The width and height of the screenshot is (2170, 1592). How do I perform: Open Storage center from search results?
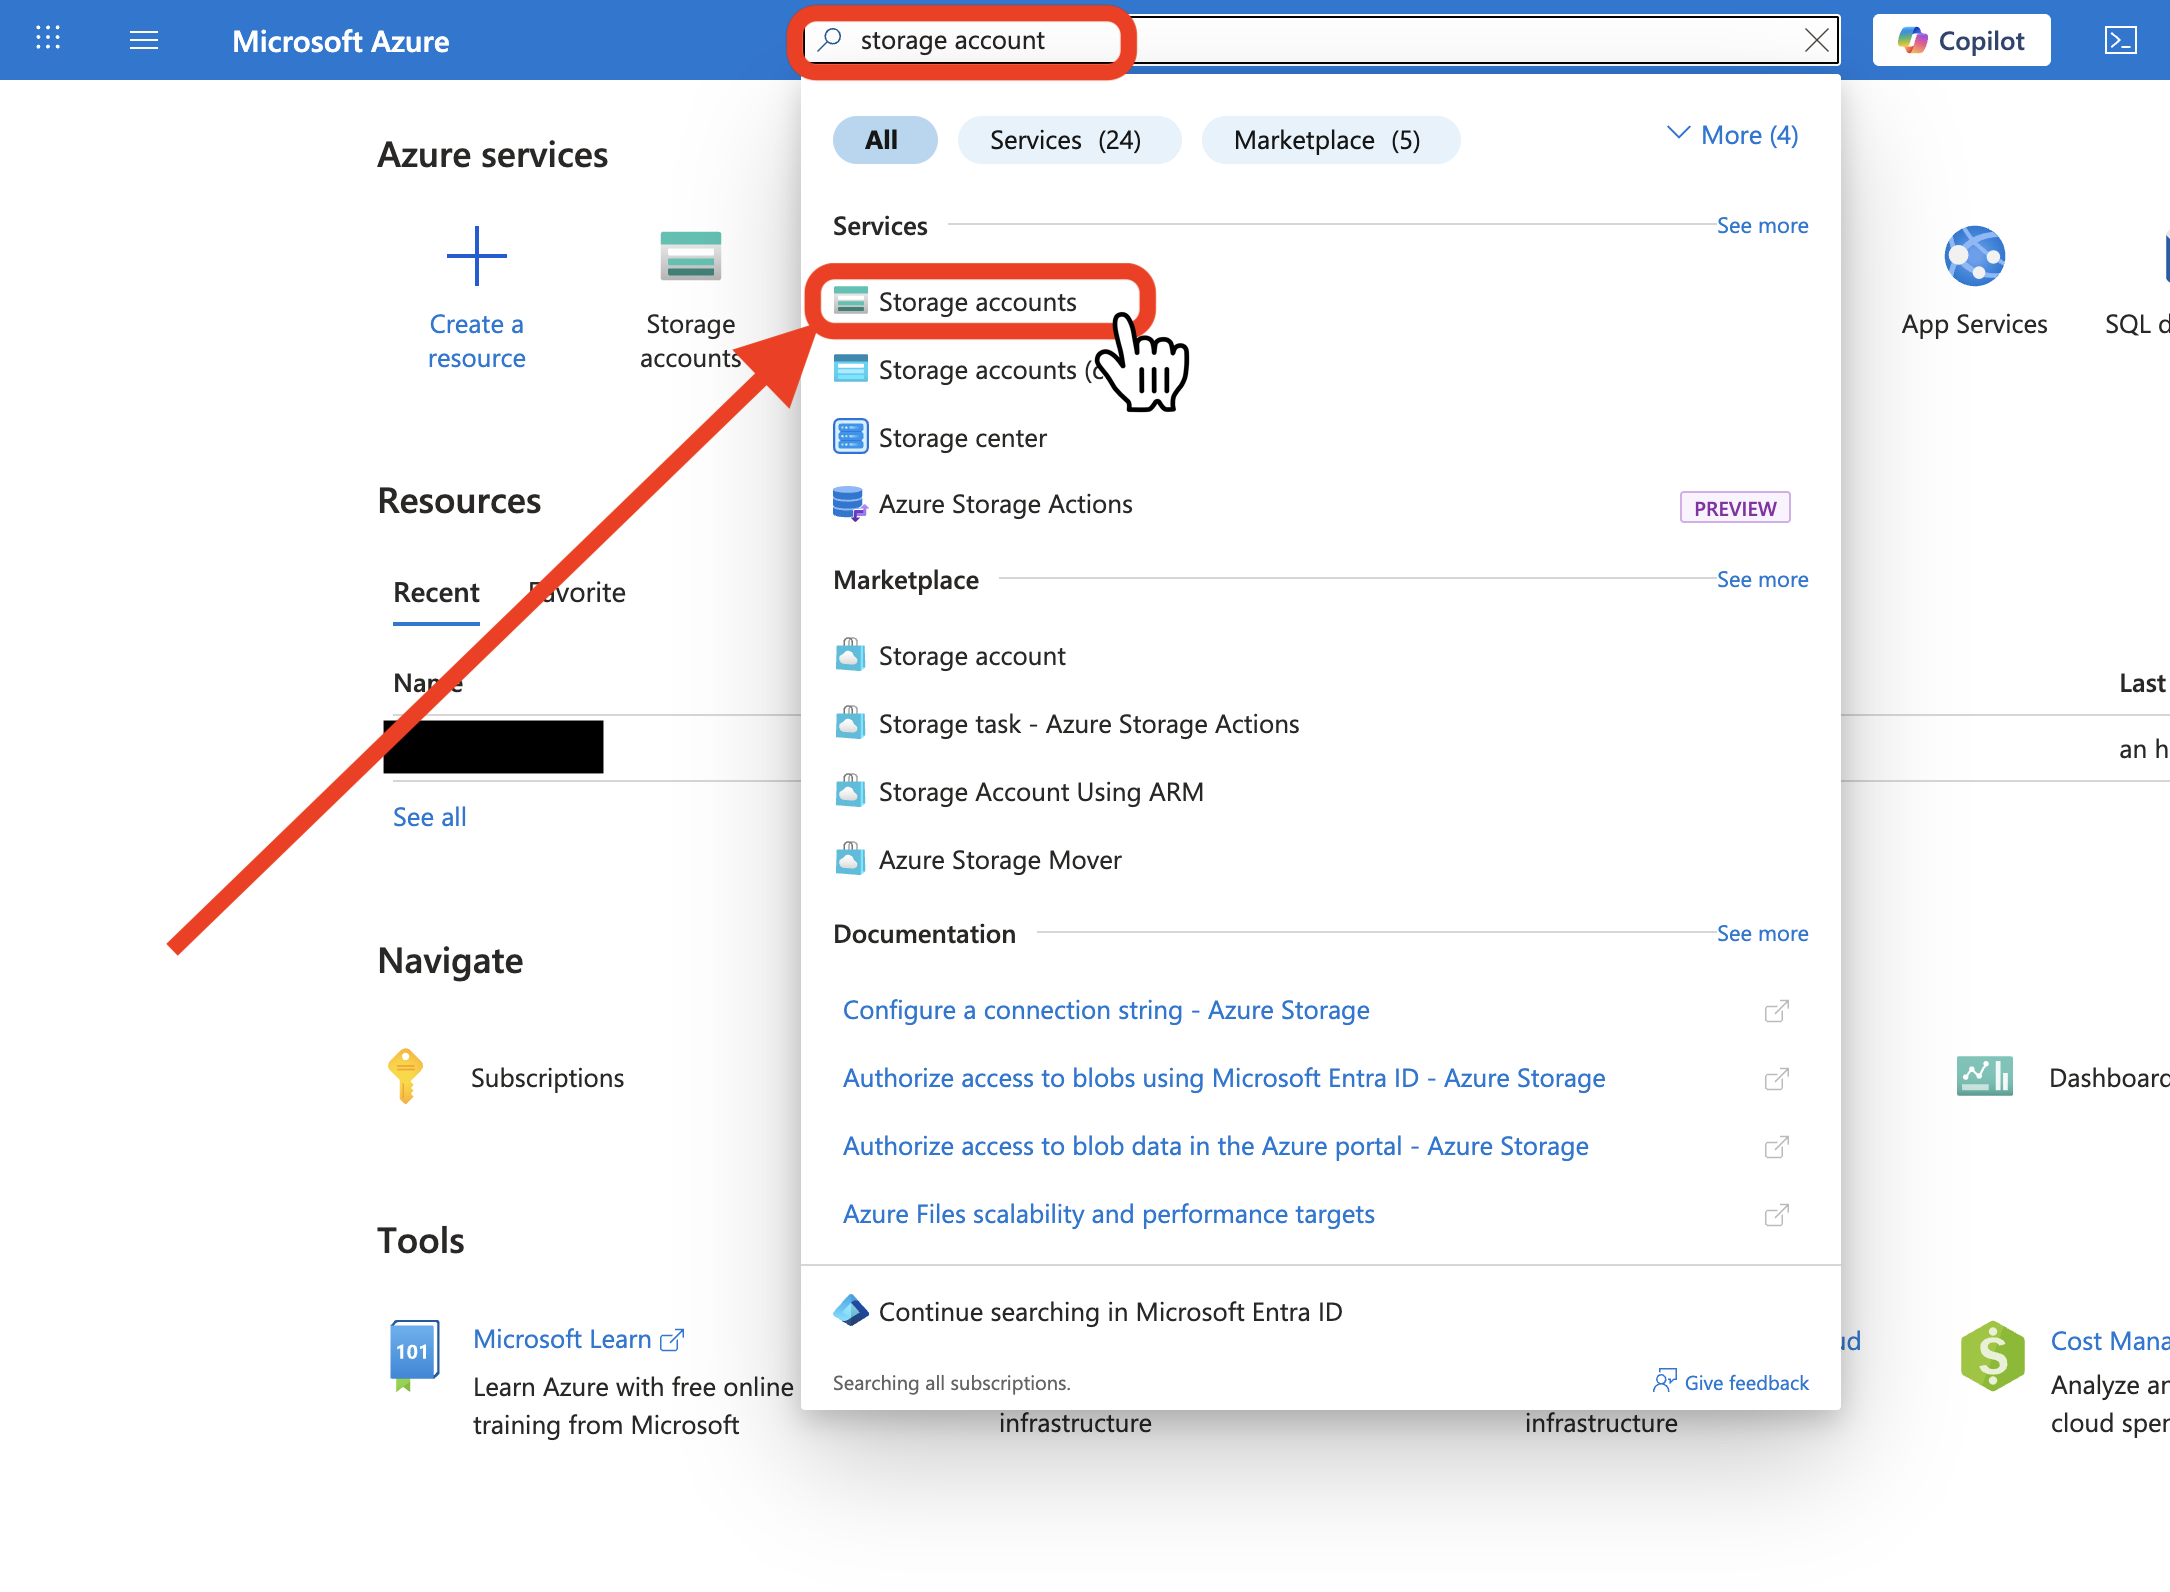point(961,438)
